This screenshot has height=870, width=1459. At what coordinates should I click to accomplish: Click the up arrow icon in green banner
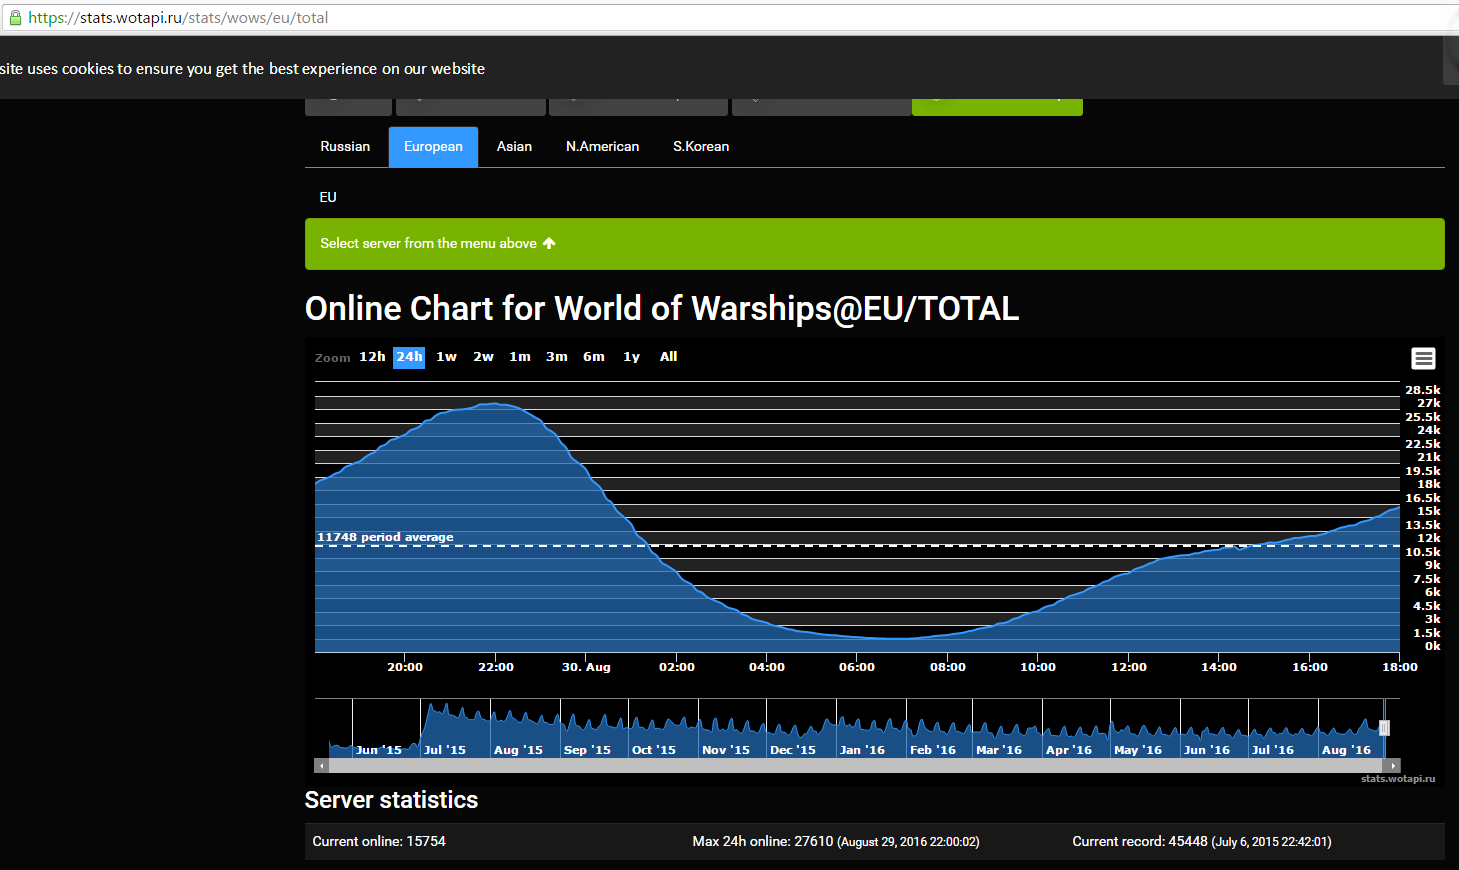(549, 243)
